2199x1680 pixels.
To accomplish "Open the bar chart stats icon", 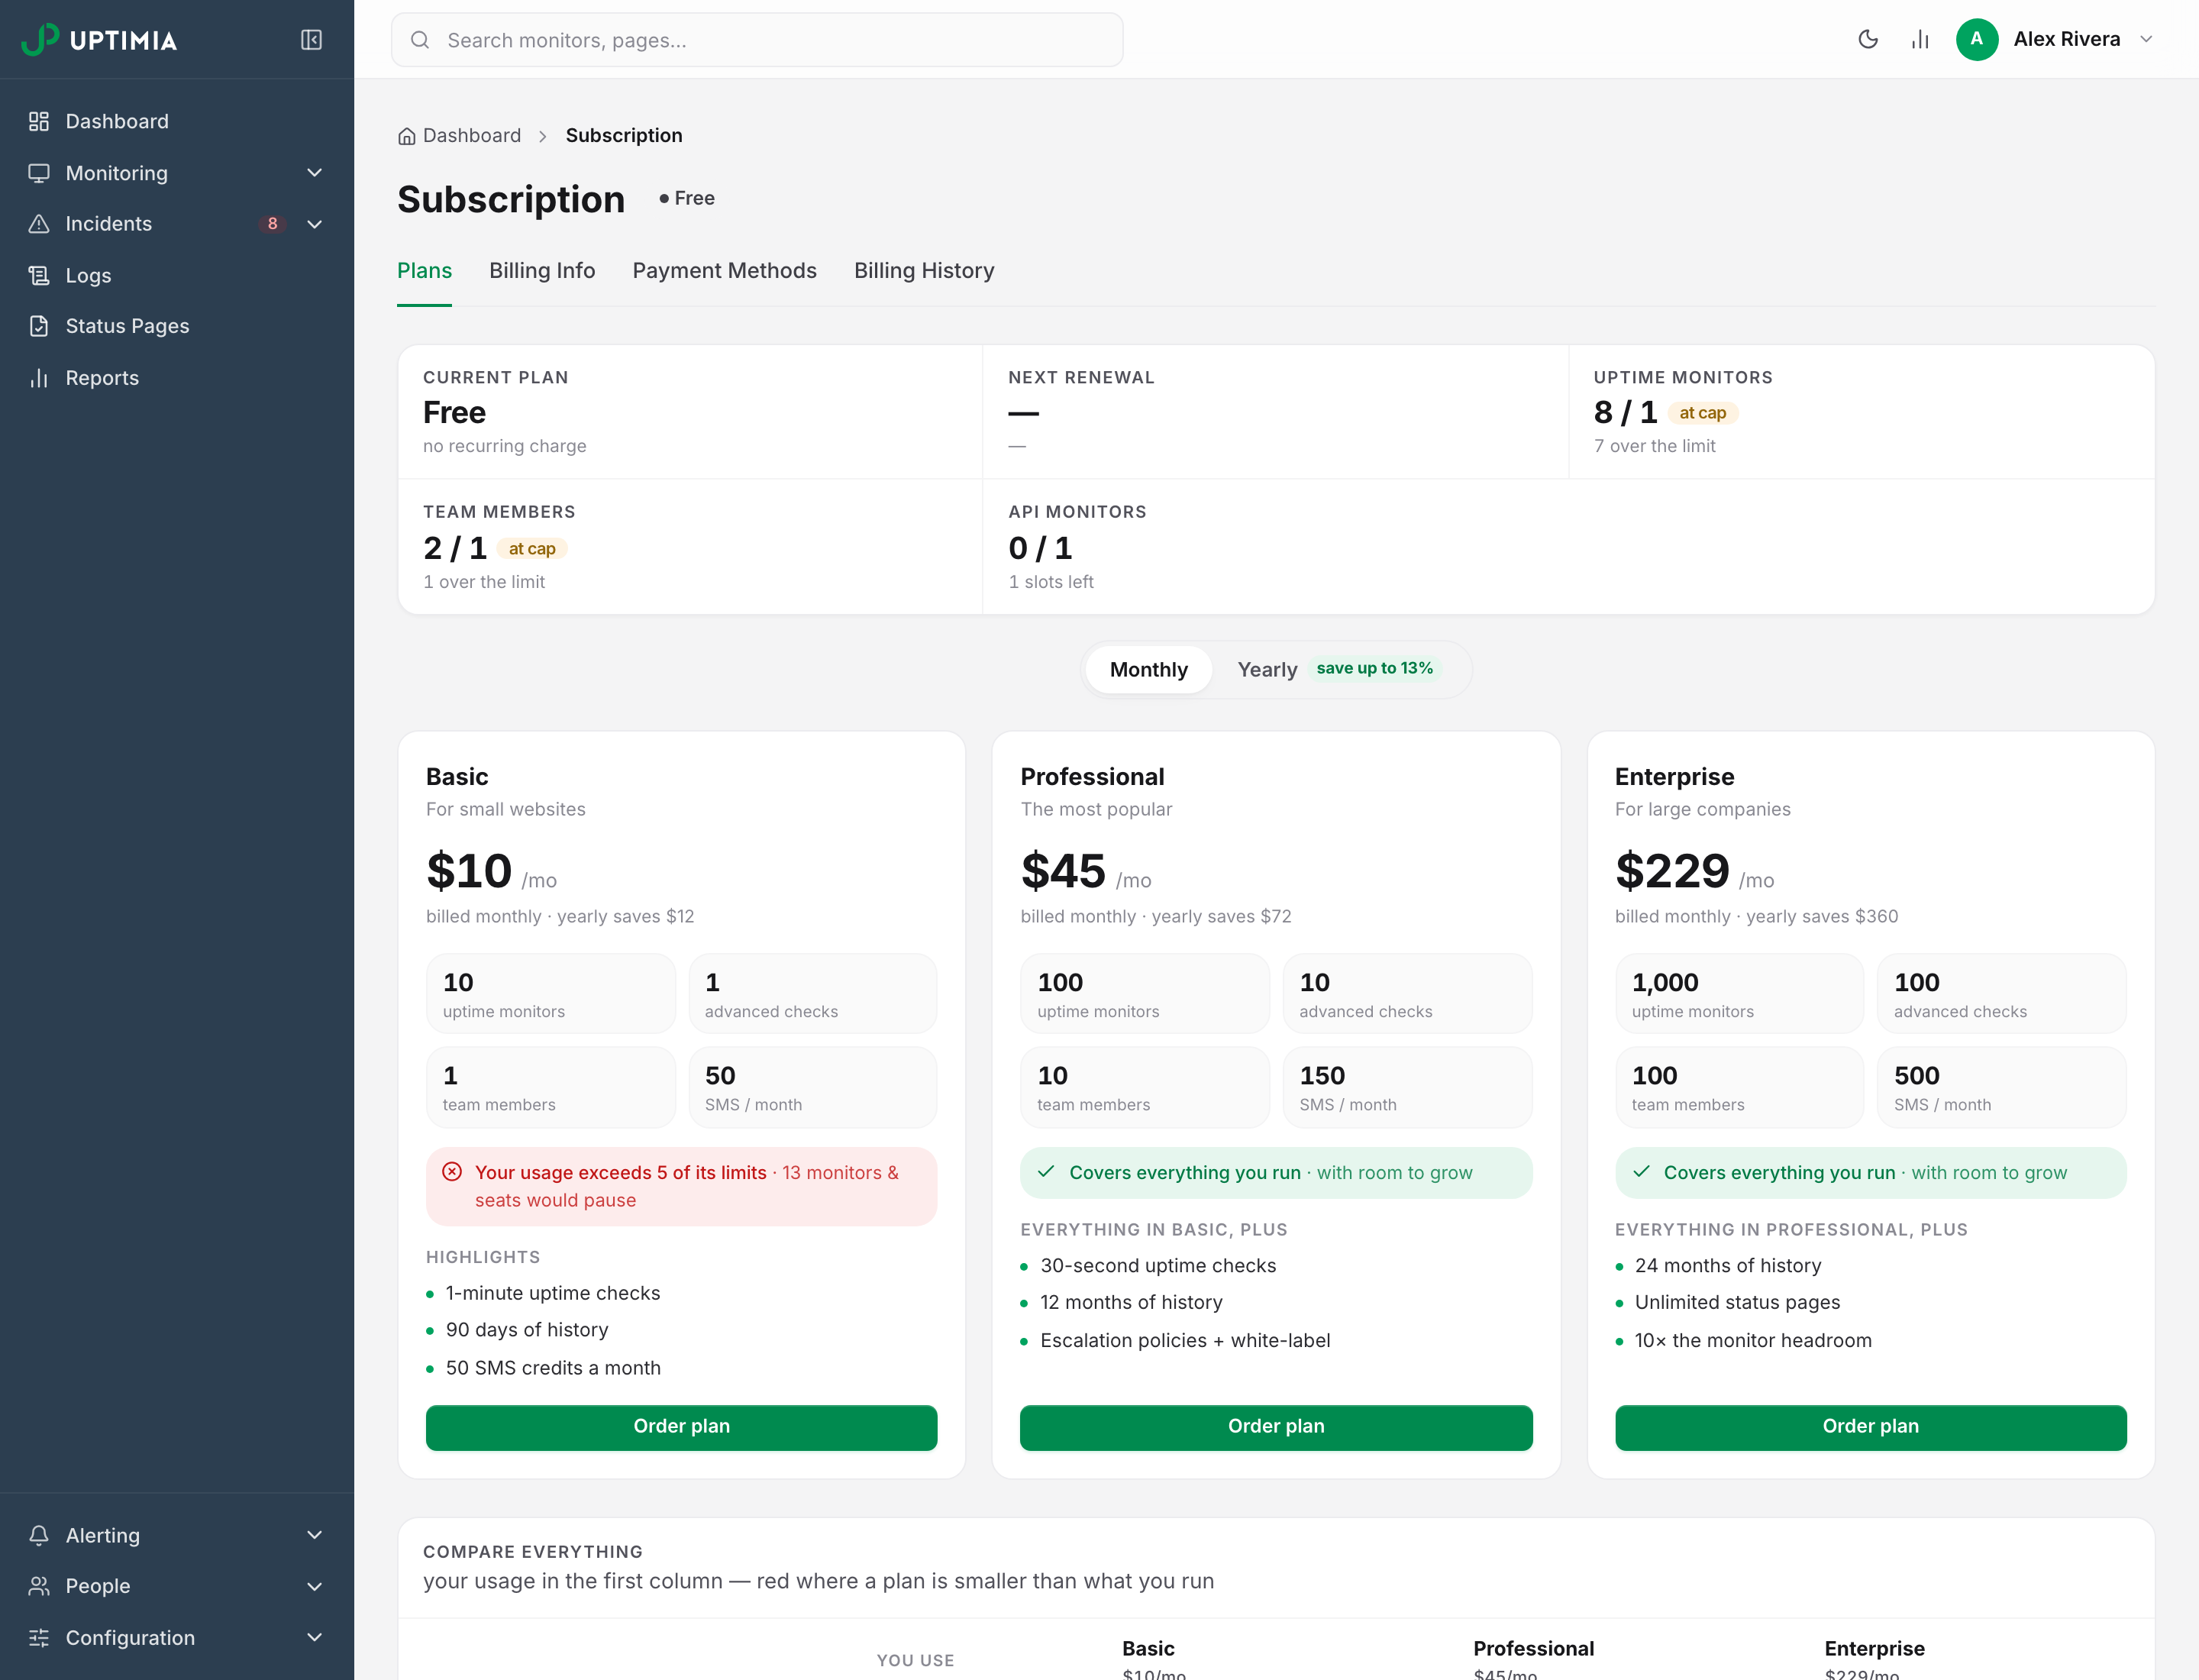I will pos(1920,39).
